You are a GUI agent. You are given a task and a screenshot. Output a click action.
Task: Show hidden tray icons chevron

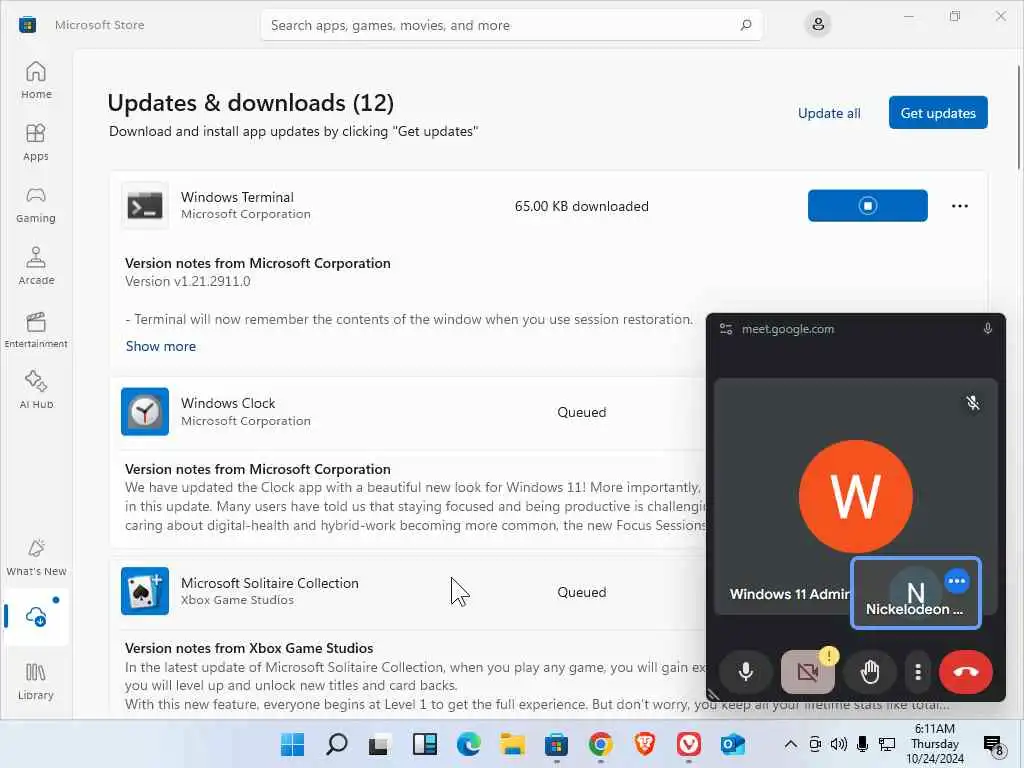790,744
